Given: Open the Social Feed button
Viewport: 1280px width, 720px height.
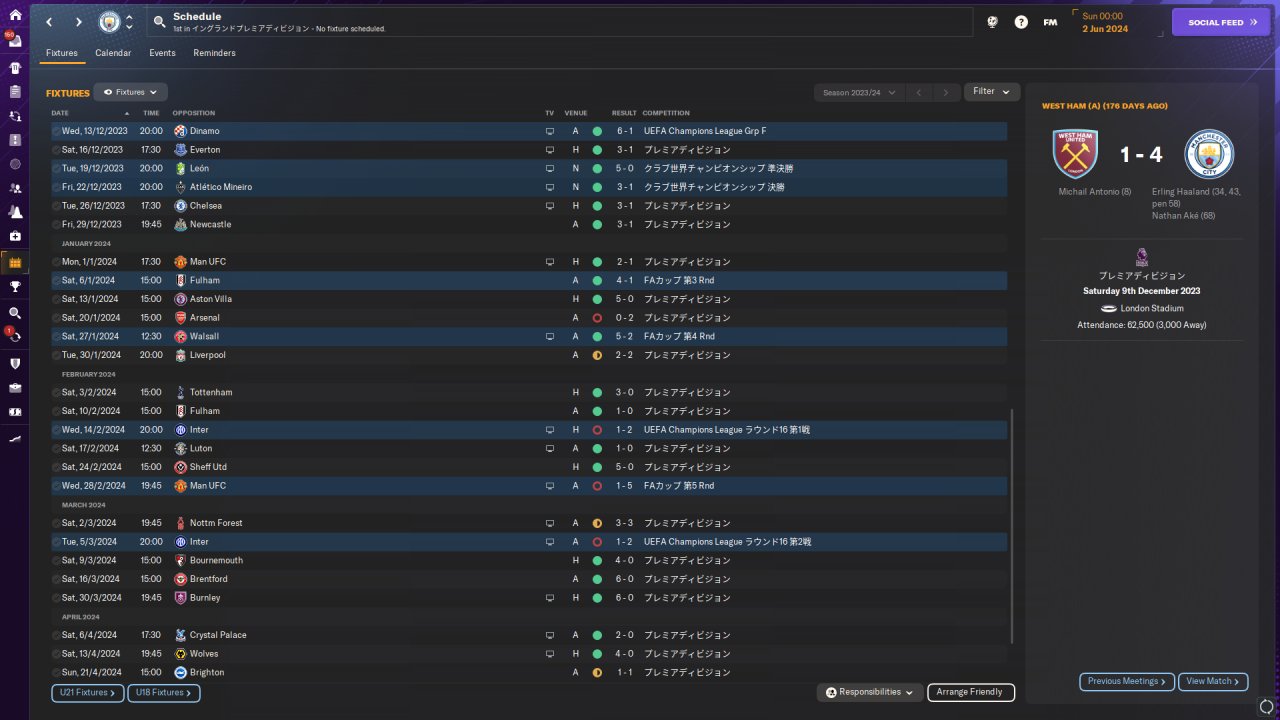Looking at the screenshot, I should [1221, 22].
